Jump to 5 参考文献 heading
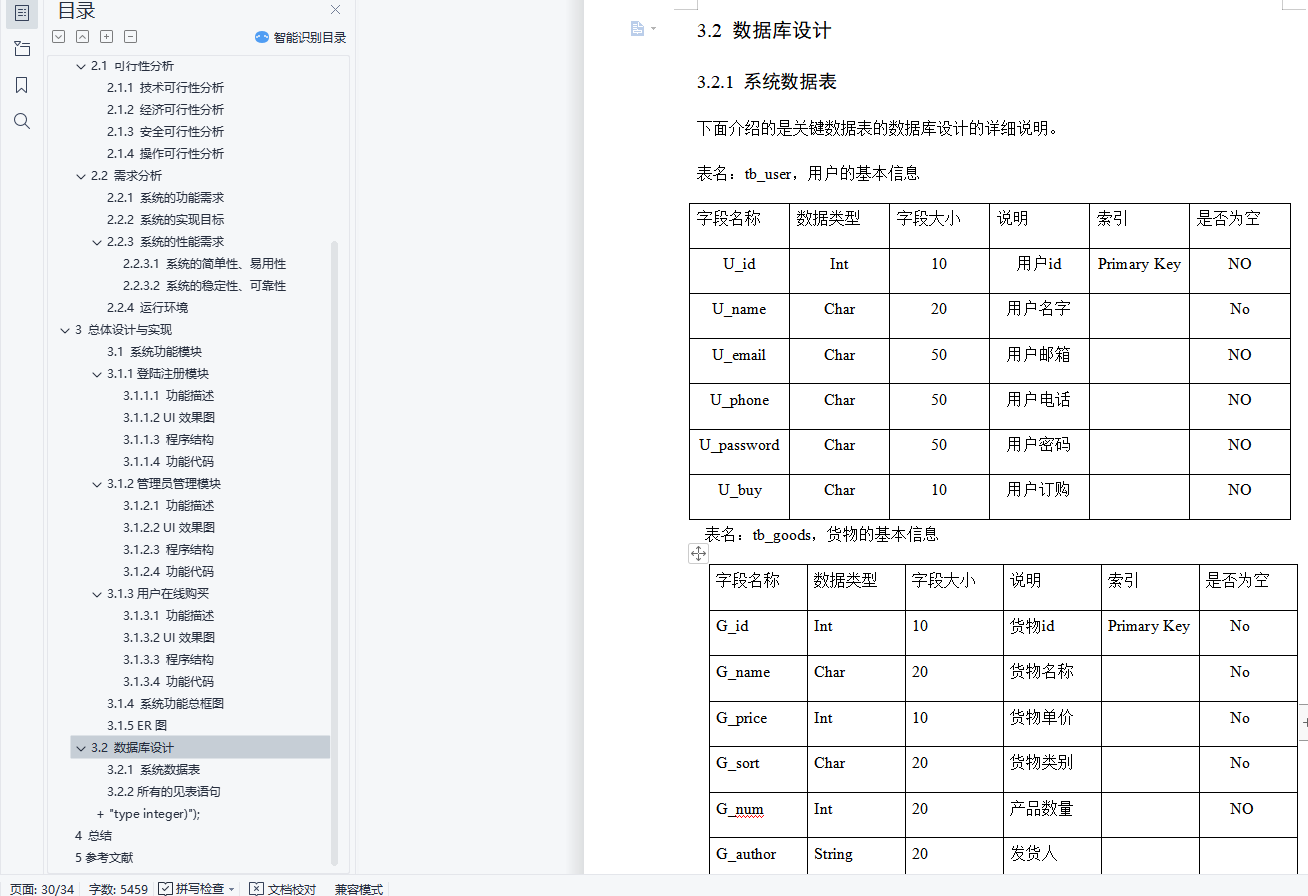Screen dimensions: 1308x896 pos(104,858)
